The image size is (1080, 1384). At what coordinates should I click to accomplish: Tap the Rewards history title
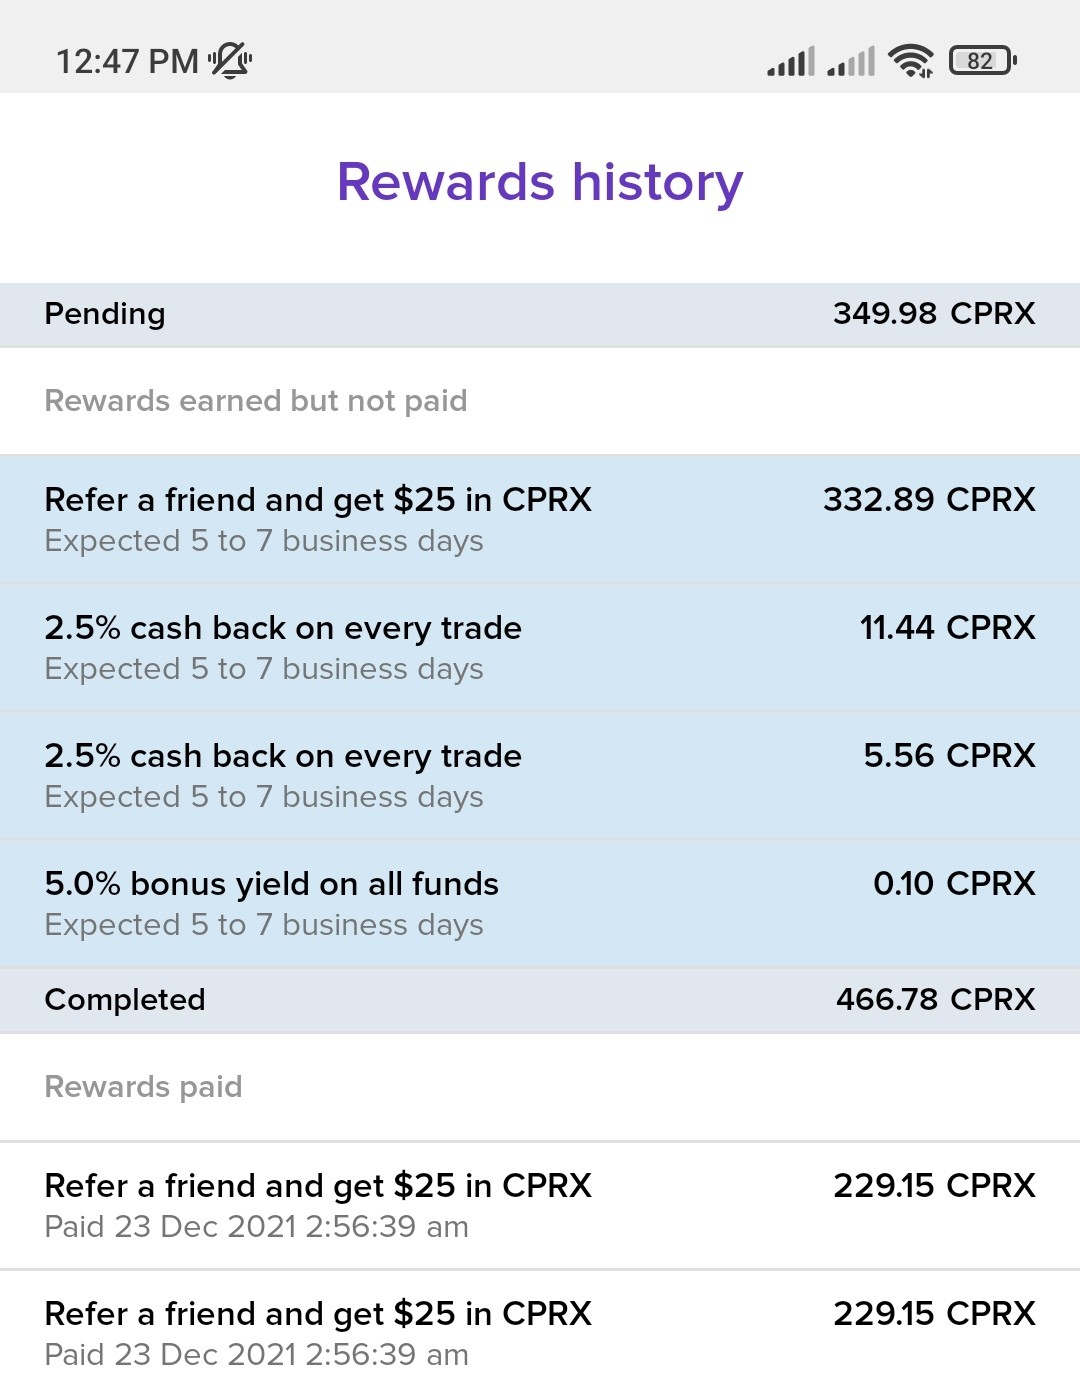click(x=540, y=182)
